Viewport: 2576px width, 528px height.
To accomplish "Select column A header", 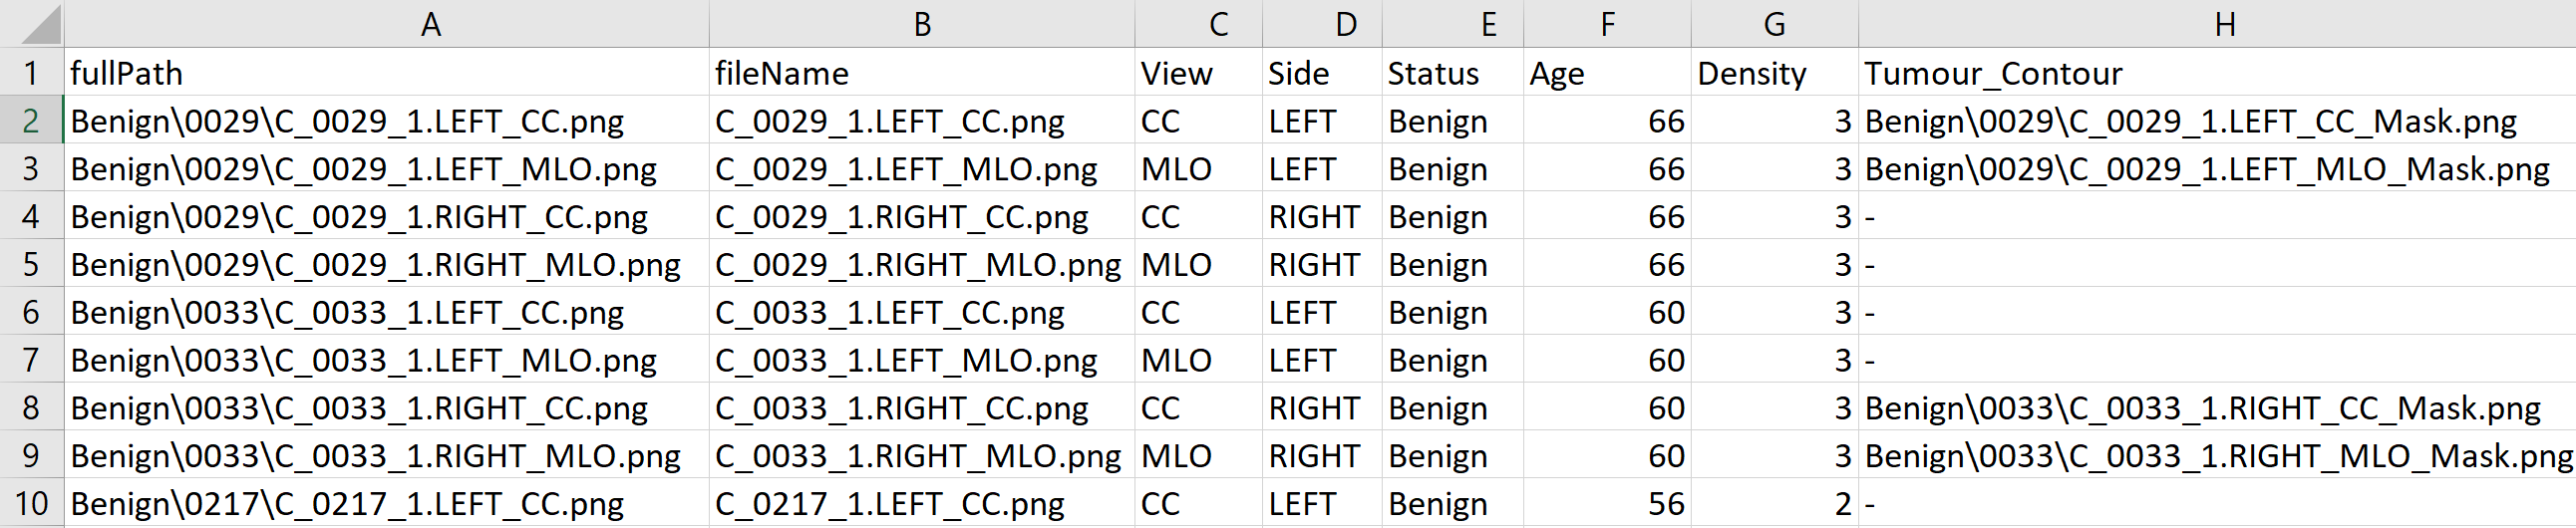I will point(387,23).
